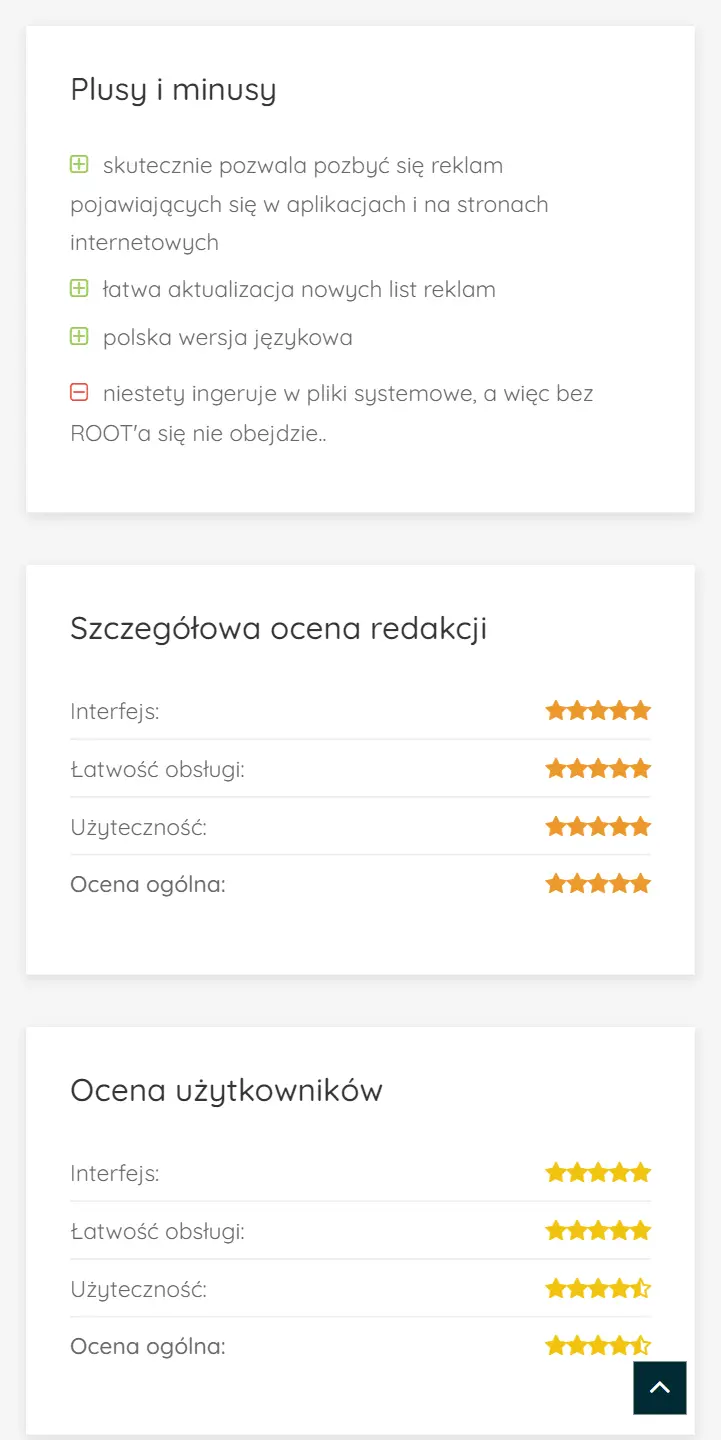The width and height of the screenshot is (721, 1440).
Task: Click the plus icon beside "łatwa aktualizacja nowych list reklam"
Action: [x=79, y=288]
